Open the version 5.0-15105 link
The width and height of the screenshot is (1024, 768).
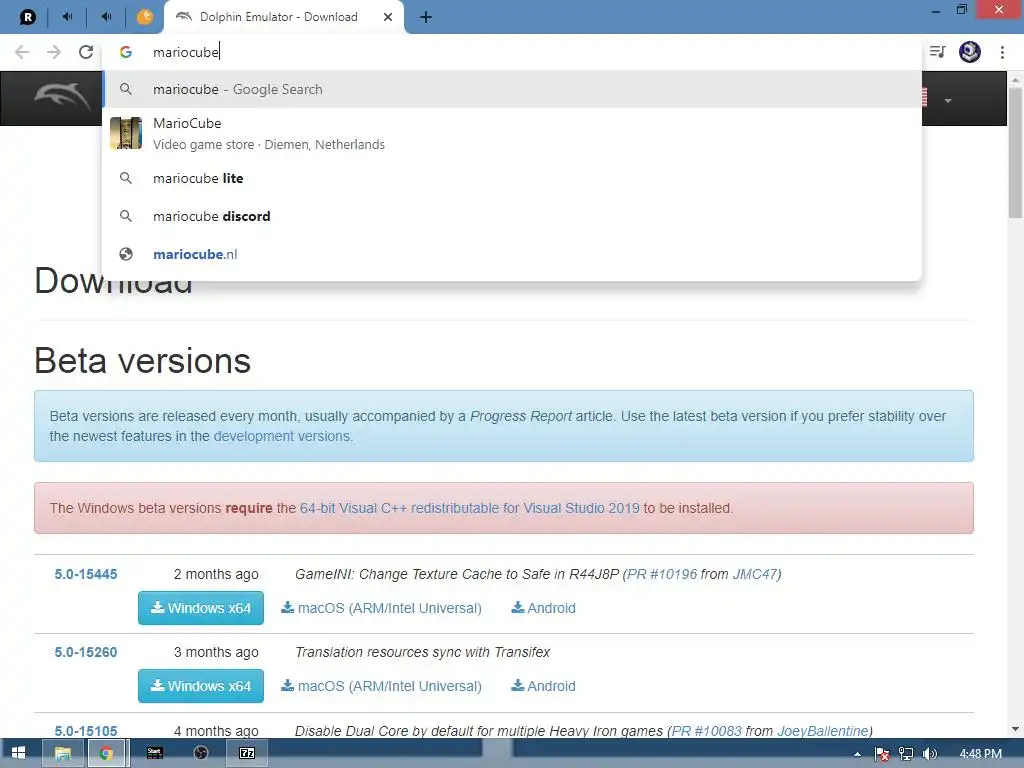tap(86, 731)
